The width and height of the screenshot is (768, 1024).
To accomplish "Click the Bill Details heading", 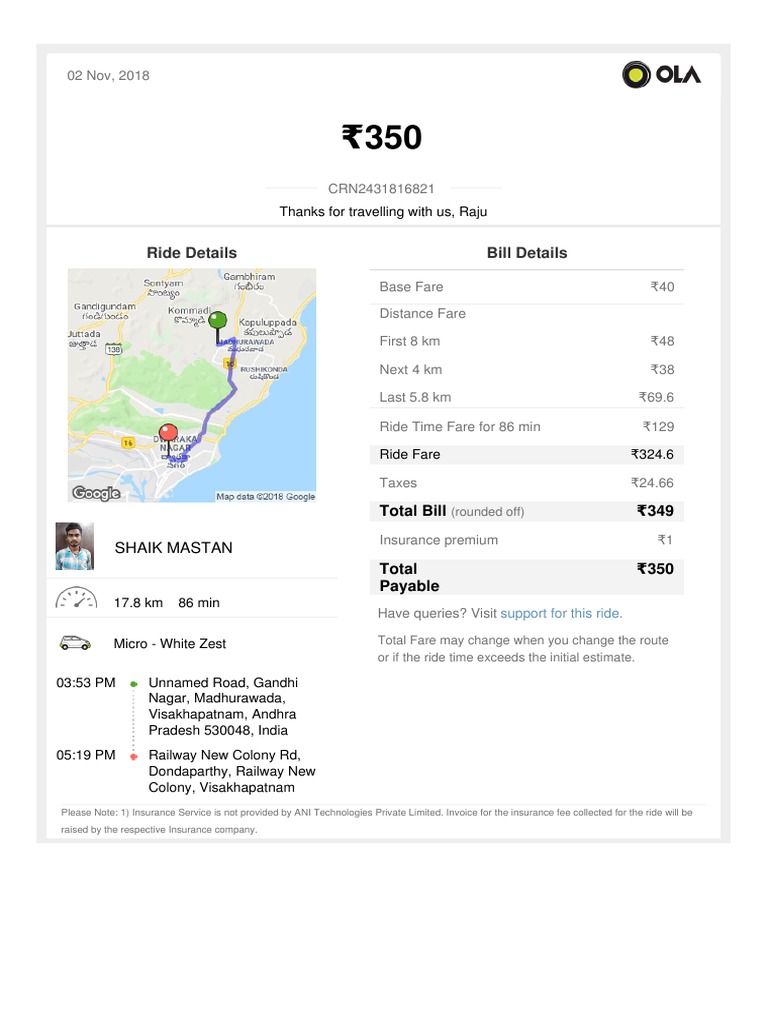I will click(x=527, y=253).
